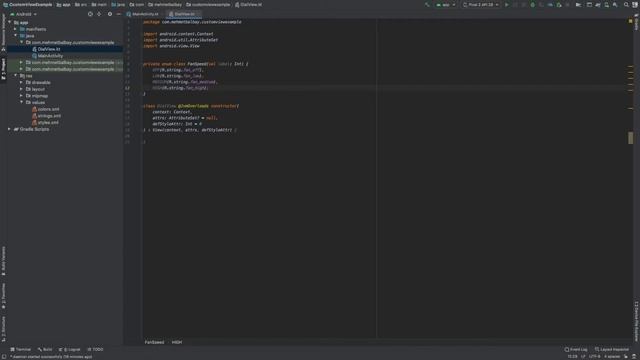The height and width of the screenshot is (360, 640).
Task: Open the Build tool window tab
Action: tap(45, 349)
